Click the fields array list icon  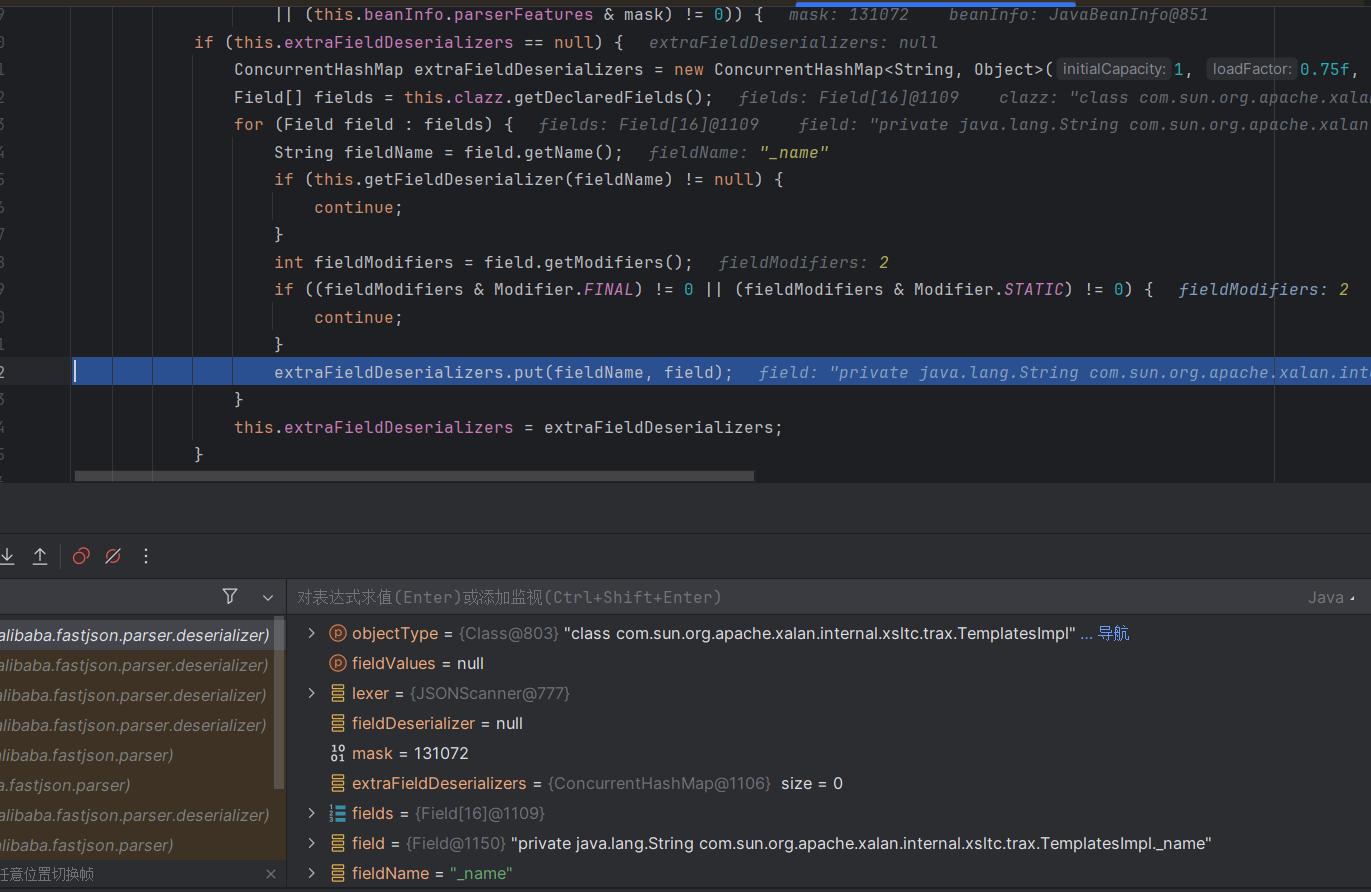[x=337, y=813]
